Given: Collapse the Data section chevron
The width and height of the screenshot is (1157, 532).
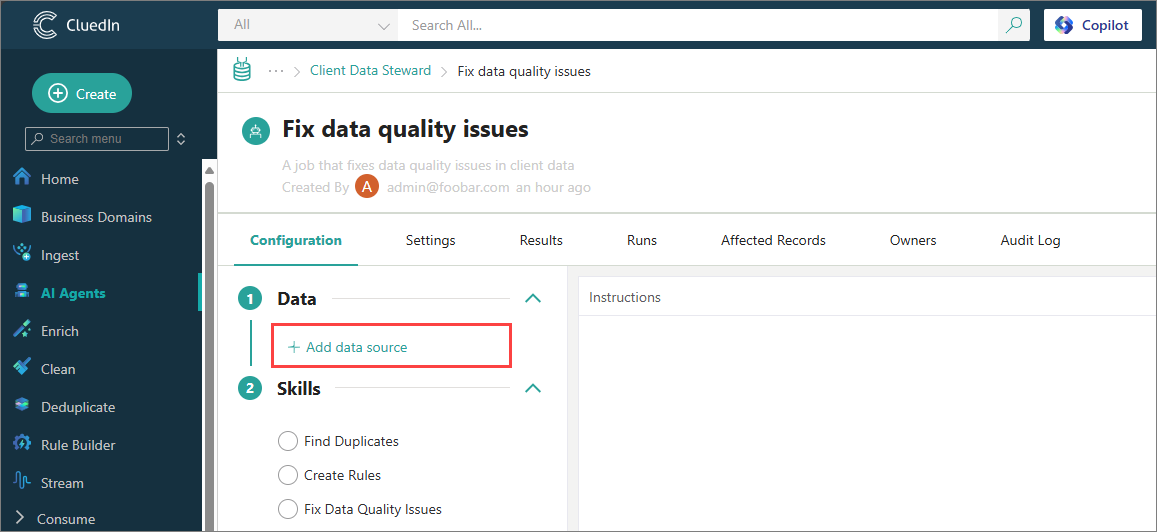Looking at the screenshot, I should tap(533, 298).
